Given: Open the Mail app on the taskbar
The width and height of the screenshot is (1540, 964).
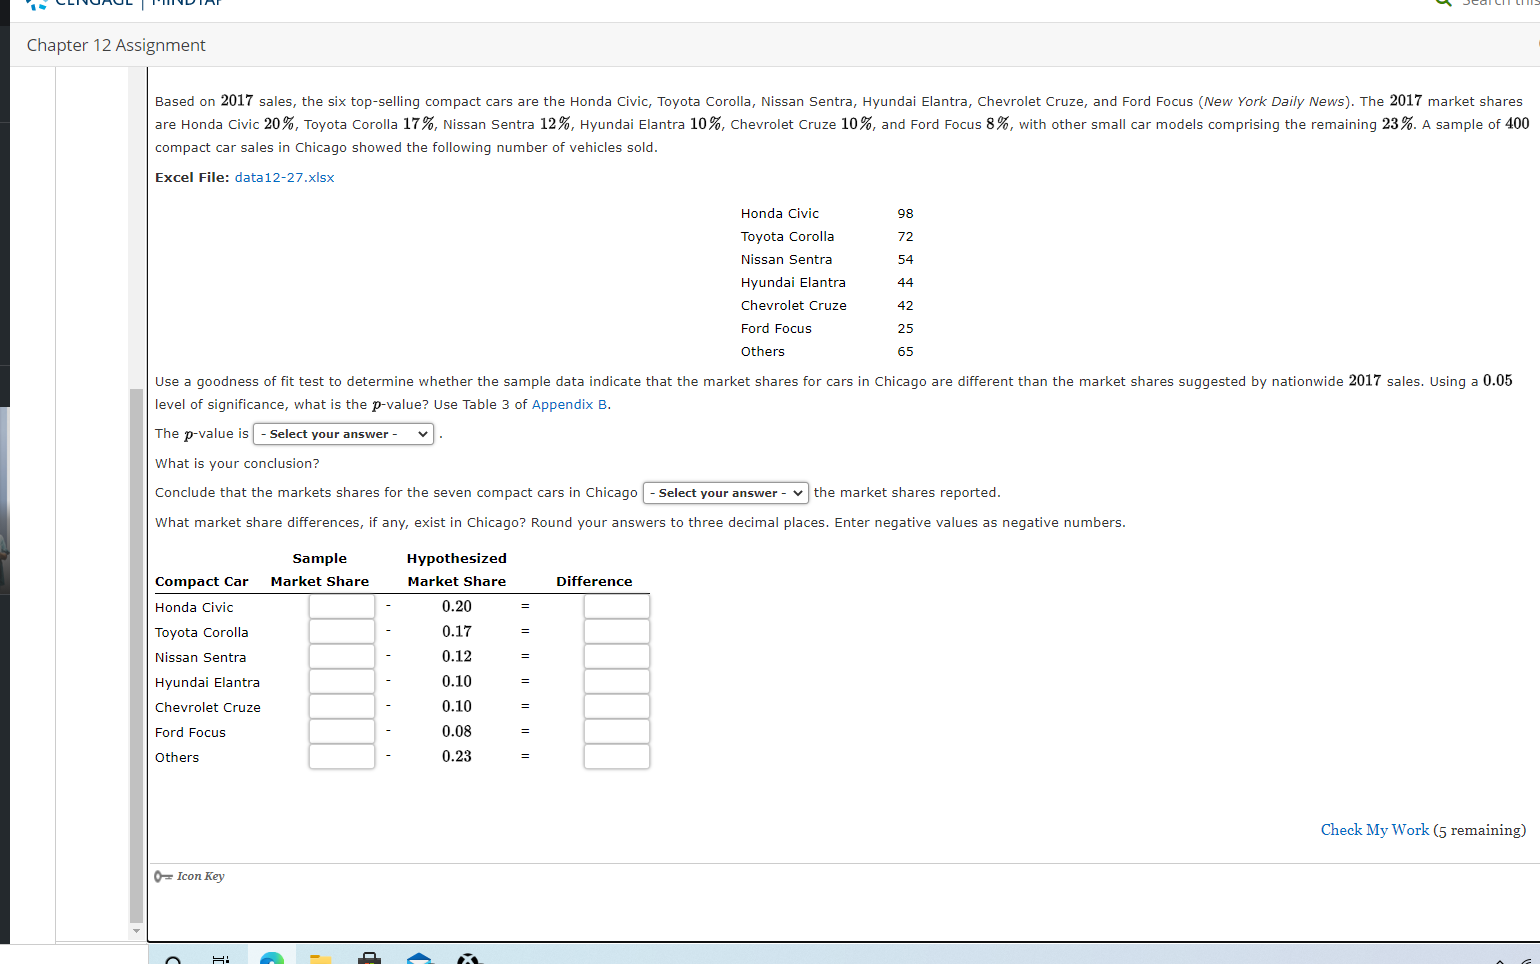Looking at the screenshot, I should pyautogui.click(x=420, y=958).
